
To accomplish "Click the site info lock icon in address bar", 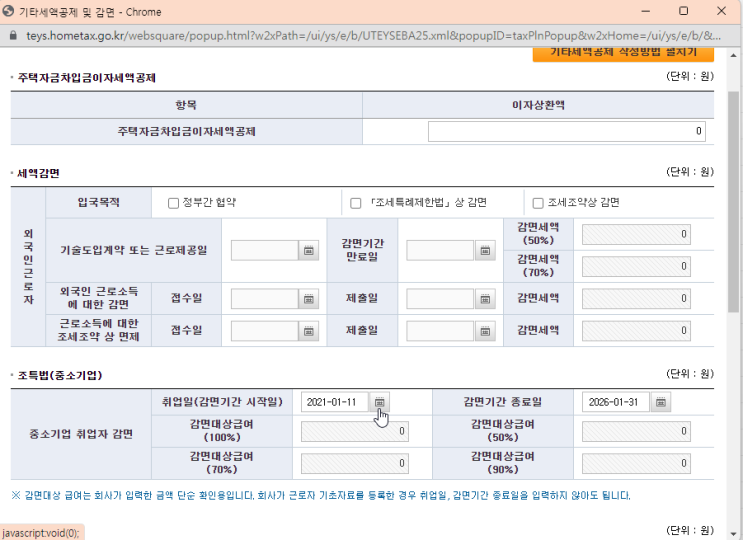I will point(13,36).
